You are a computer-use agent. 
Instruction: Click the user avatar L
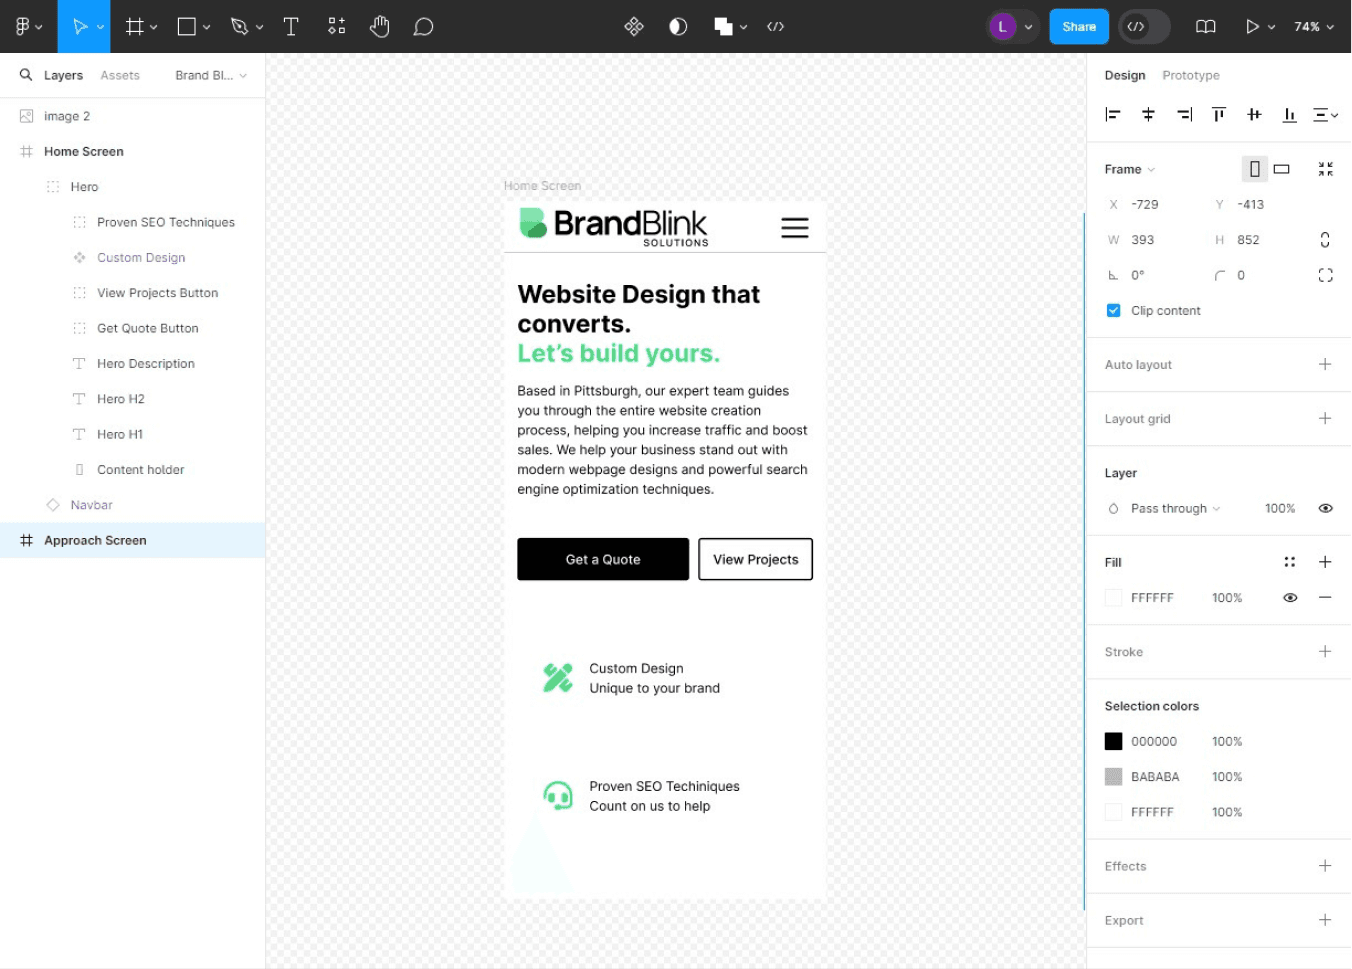coord(1002,27)
